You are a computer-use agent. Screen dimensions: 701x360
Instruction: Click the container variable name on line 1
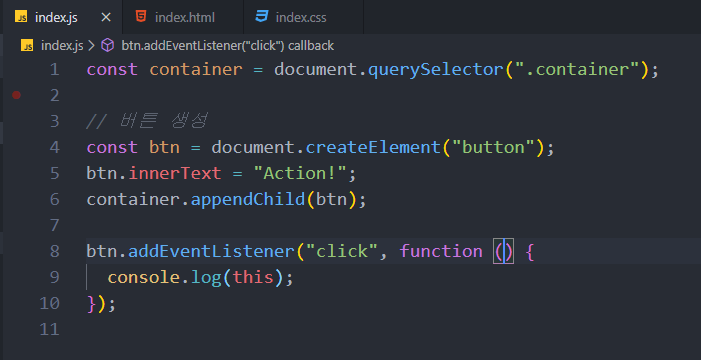[196, 69]
